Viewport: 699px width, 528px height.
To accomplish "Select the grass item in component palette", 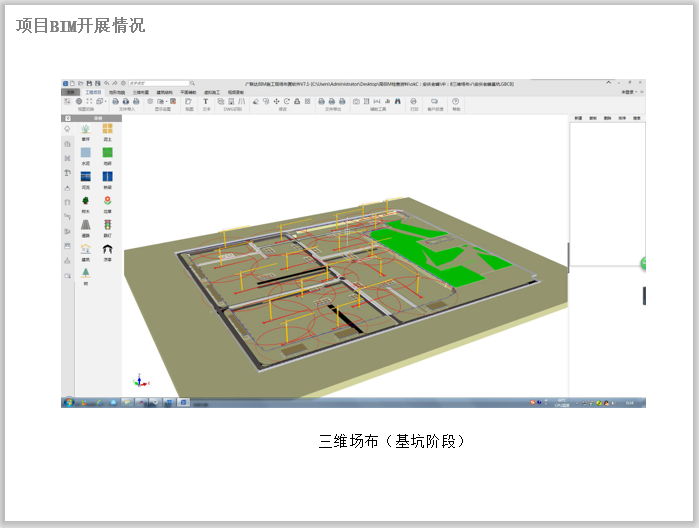I will pyautogui.click(x=86, y=129).
